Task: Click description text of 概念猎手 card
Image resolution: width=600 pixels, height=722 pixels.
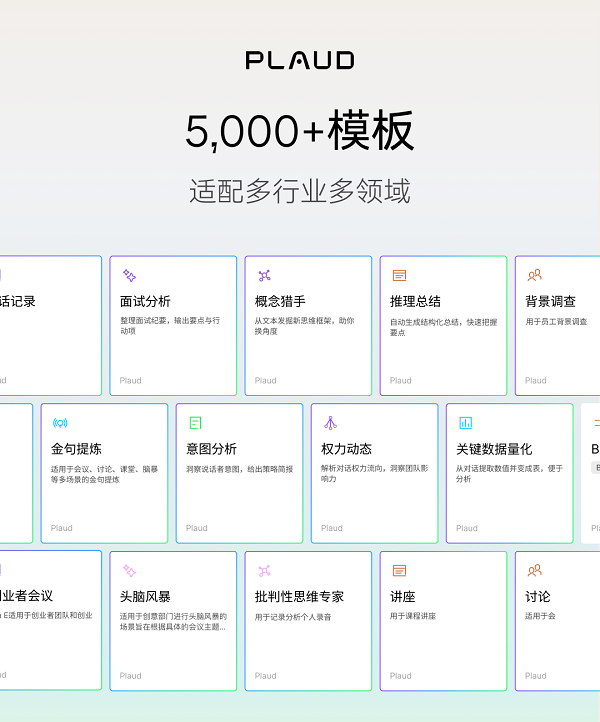Action: pyautogui.click(x=304, y=326)
